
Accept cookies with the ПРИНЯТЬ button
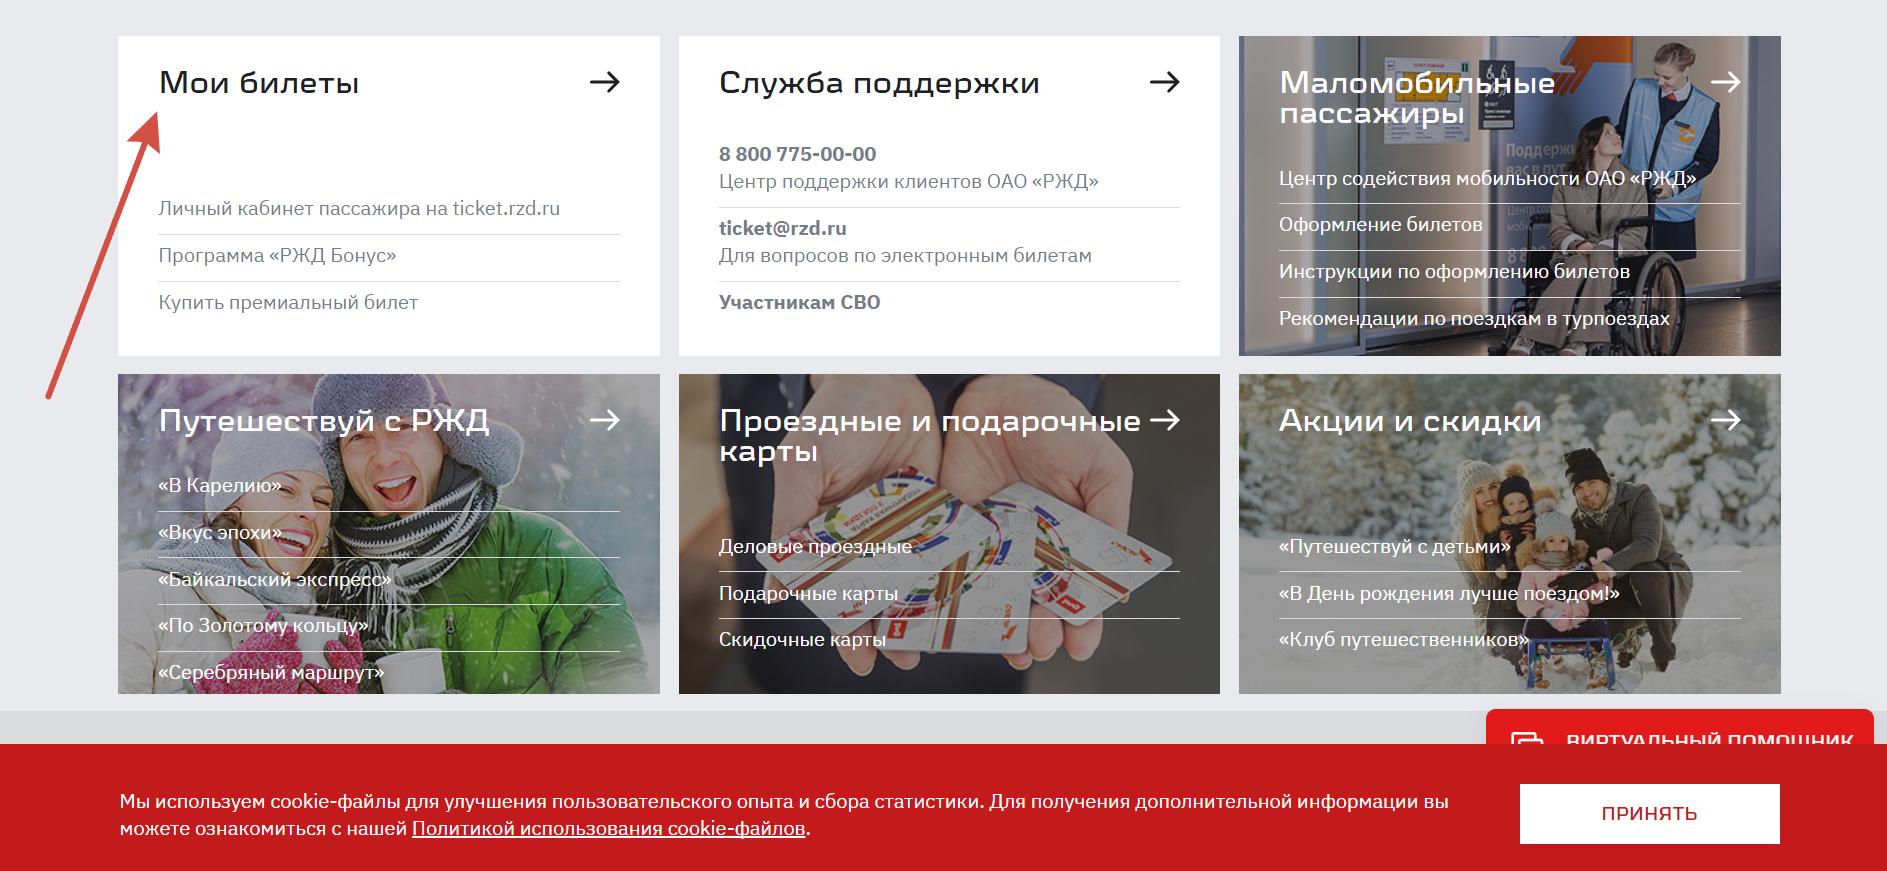click(x=1649, y=814)
